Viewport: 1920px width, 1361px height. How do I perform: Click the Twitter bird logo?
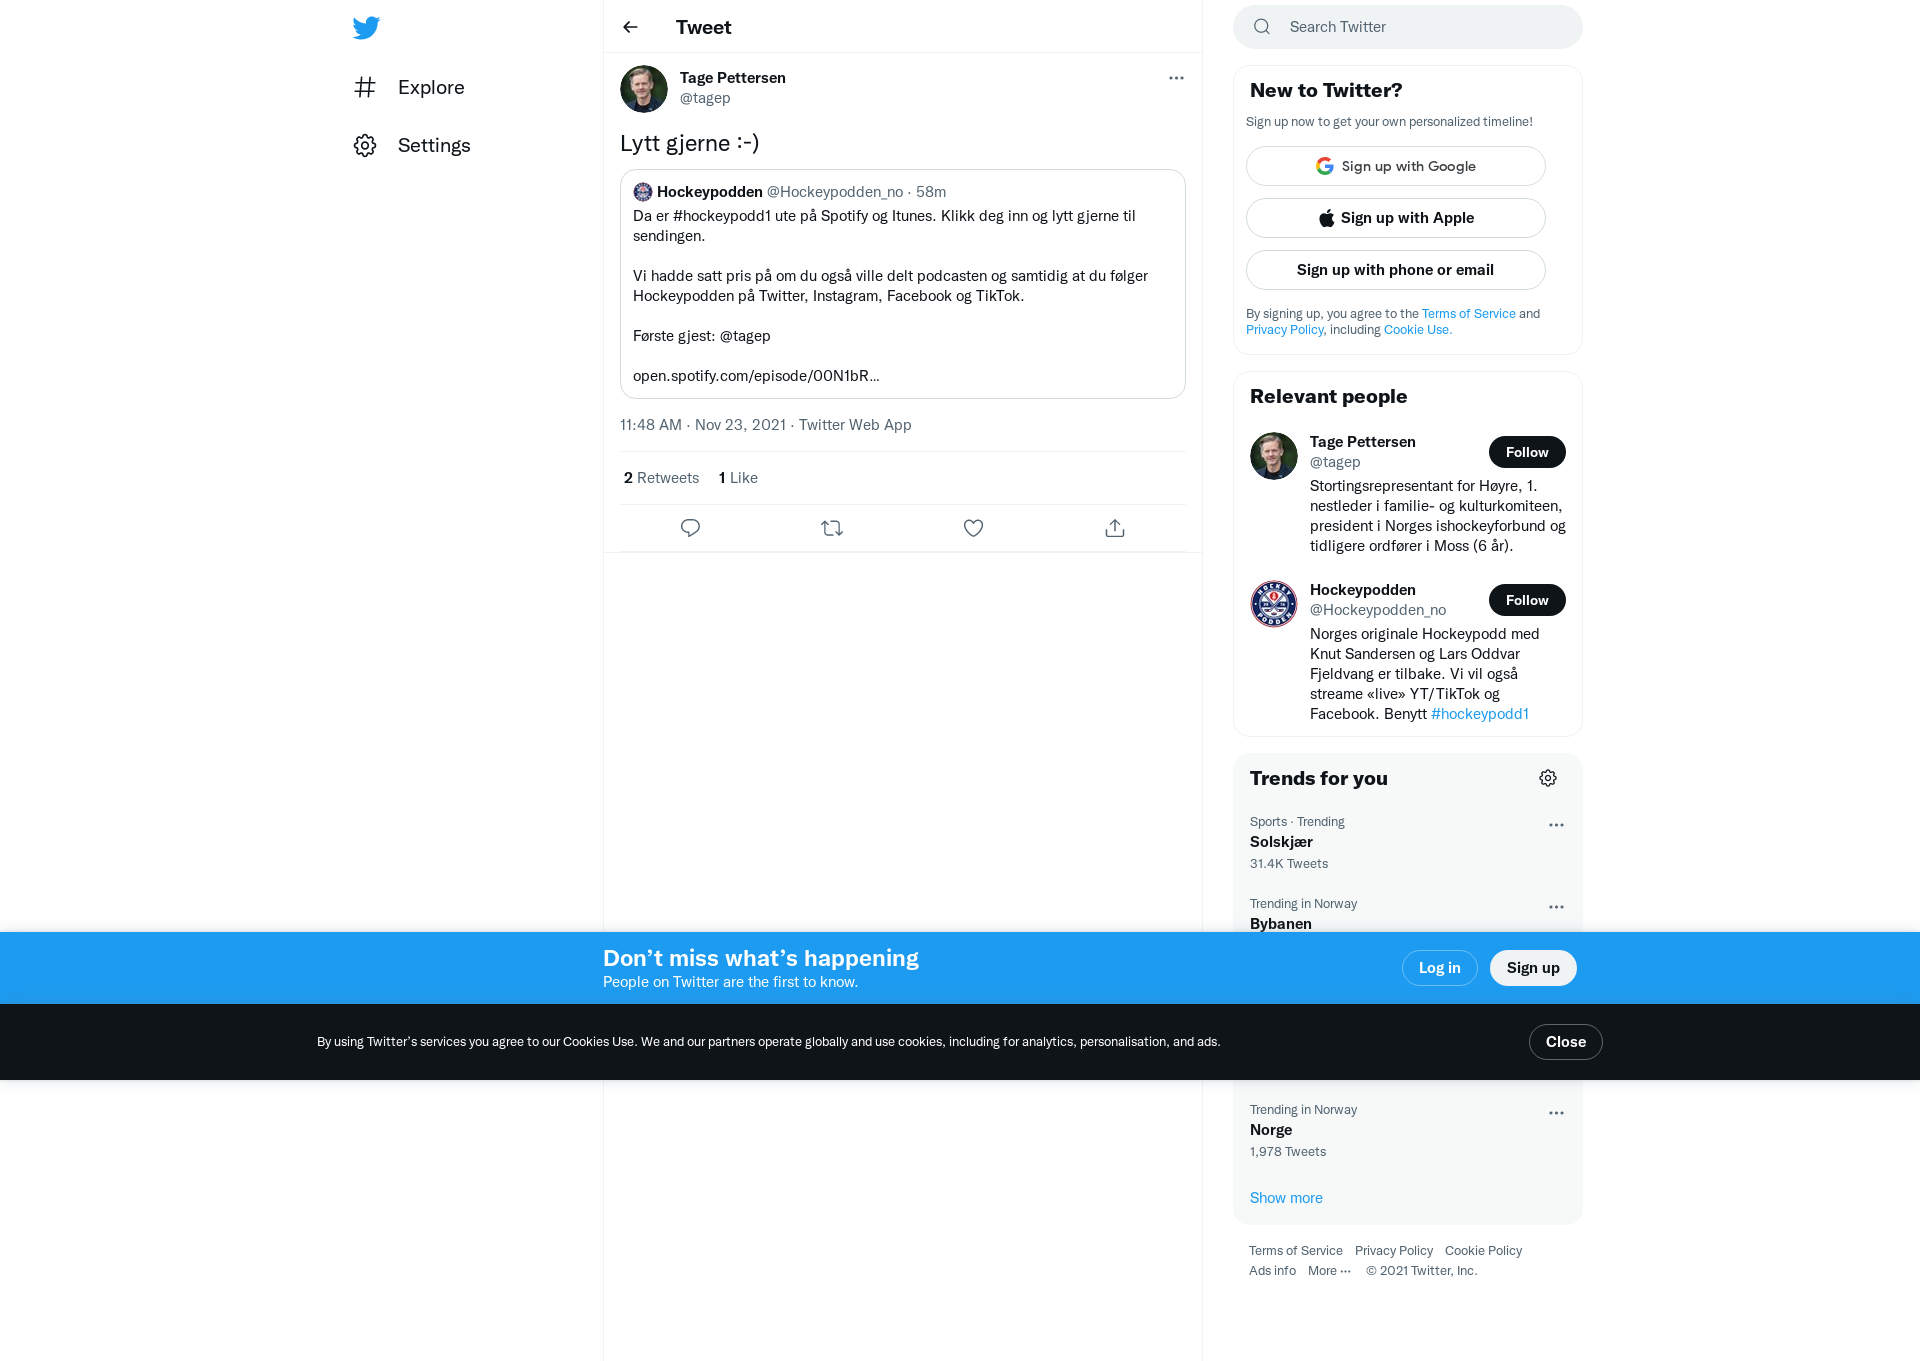click(366, 28)
